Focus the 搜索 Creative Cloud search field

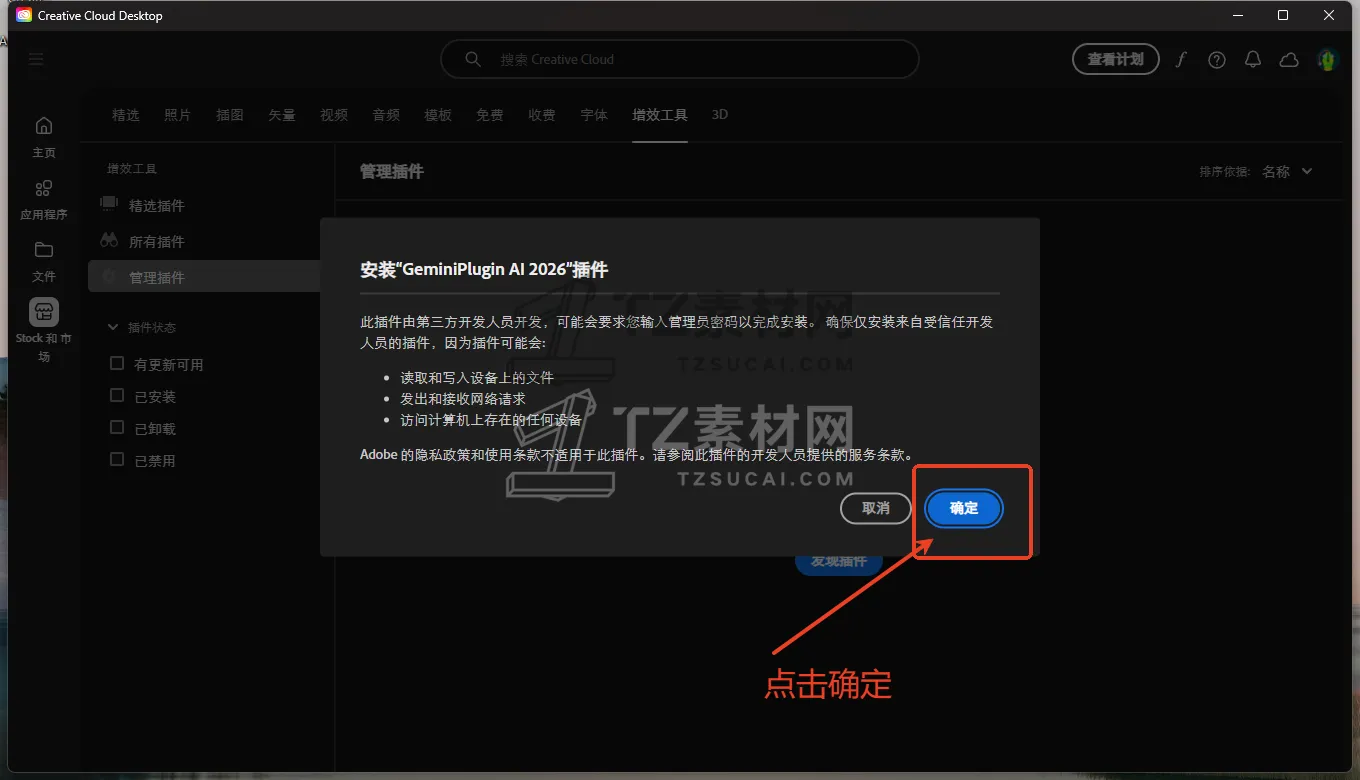680,59
